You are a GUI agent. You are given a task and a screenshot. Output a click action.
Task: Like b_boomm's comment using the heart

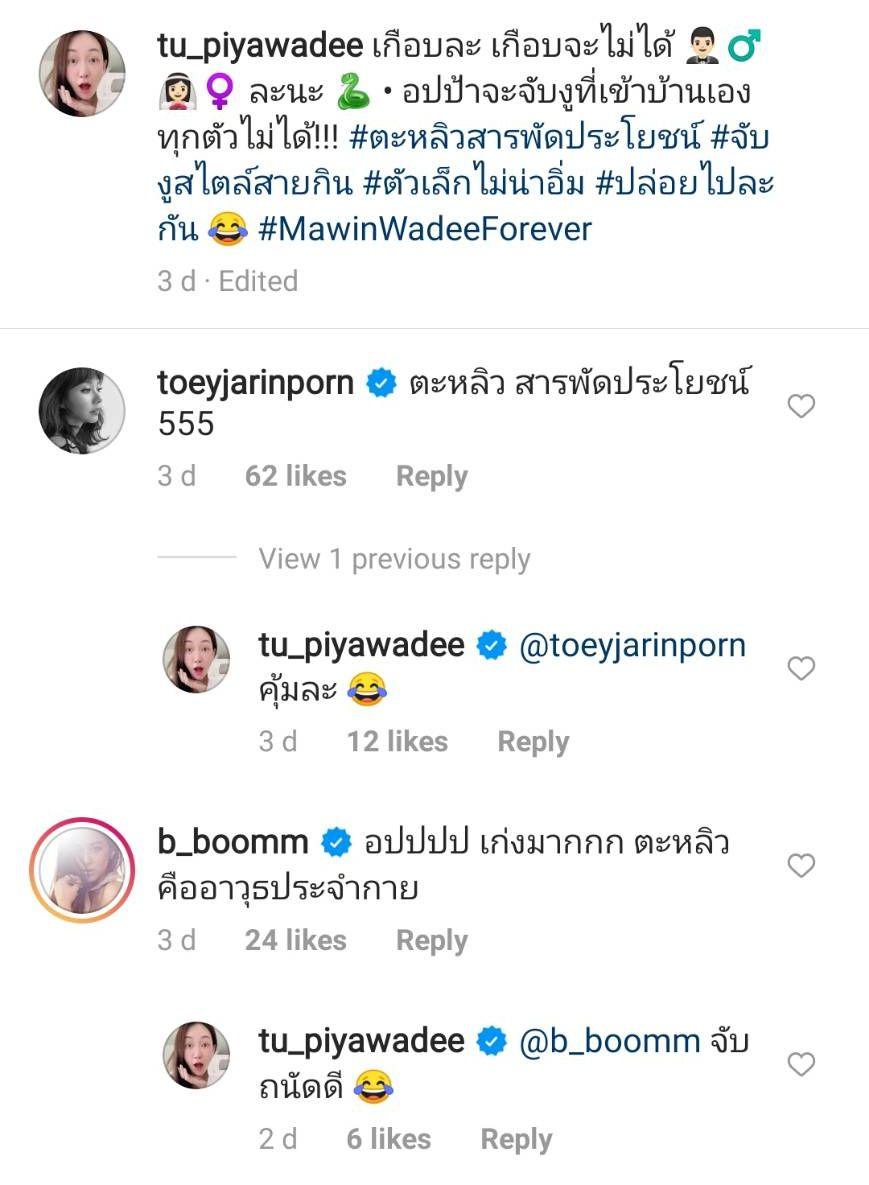(x=801, y=865)
